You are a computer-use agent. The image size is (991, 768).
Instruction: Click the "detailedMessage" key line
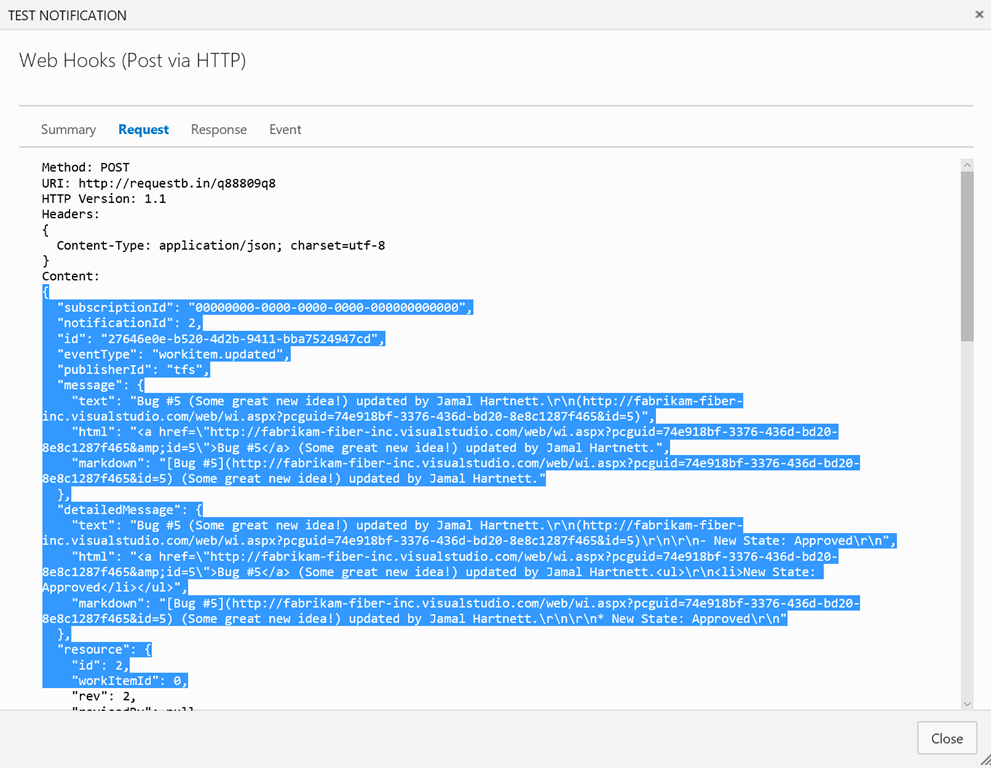(130, 510)
